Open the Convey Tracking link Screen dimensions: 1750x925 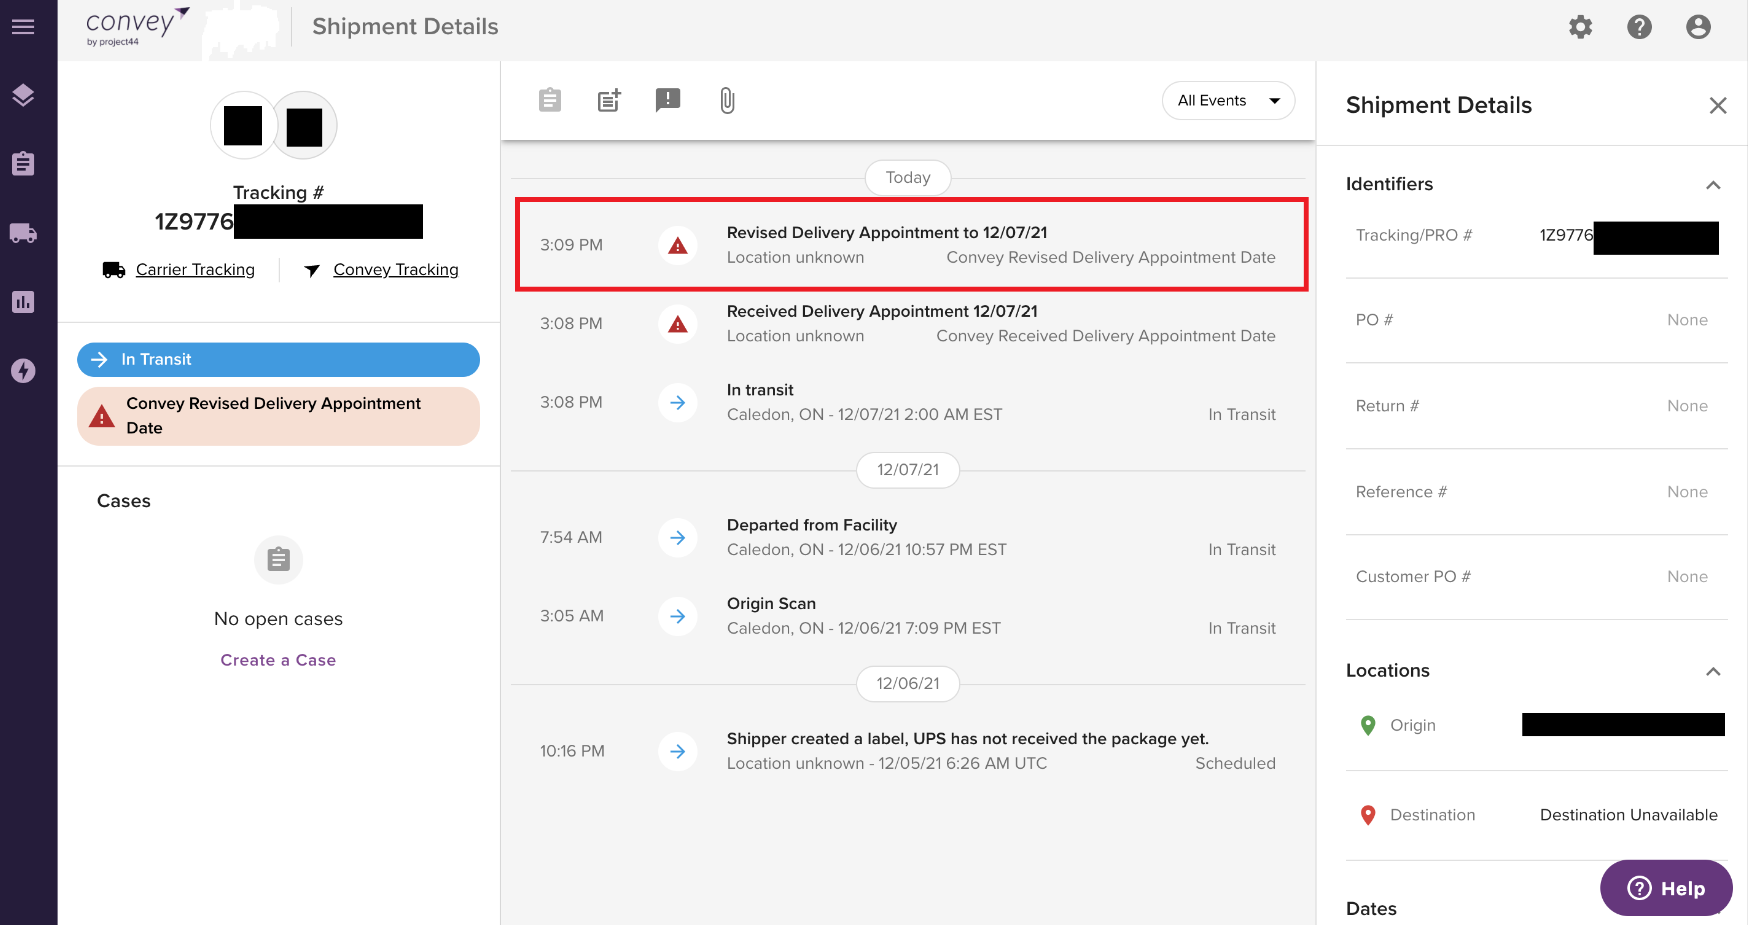(396, 270)
